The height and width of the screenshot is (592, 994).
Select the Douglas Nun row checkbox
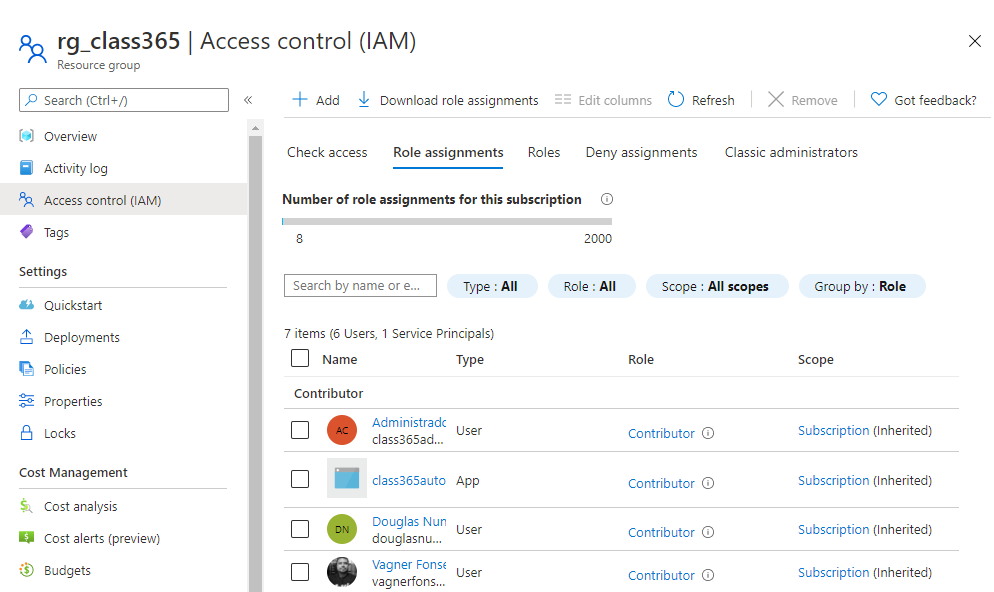click(x=300, y=529)
